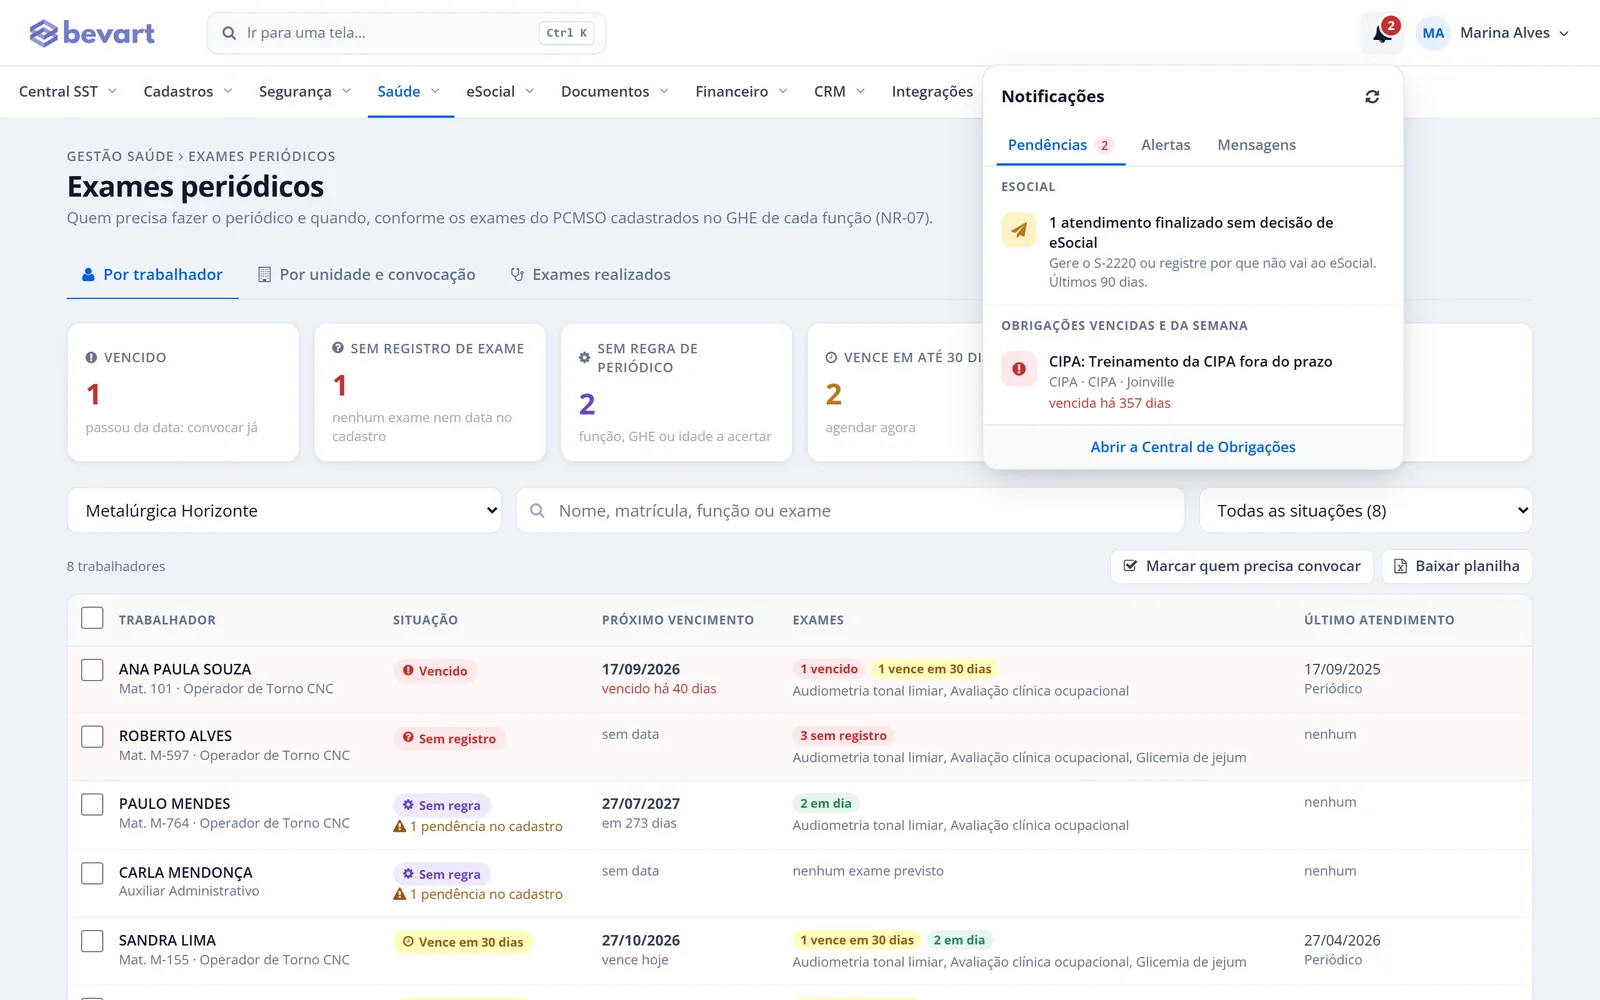This screenshot has height=1000, width=1600.
Task: Click the MA user avatar
Action: coord(1433,33)
